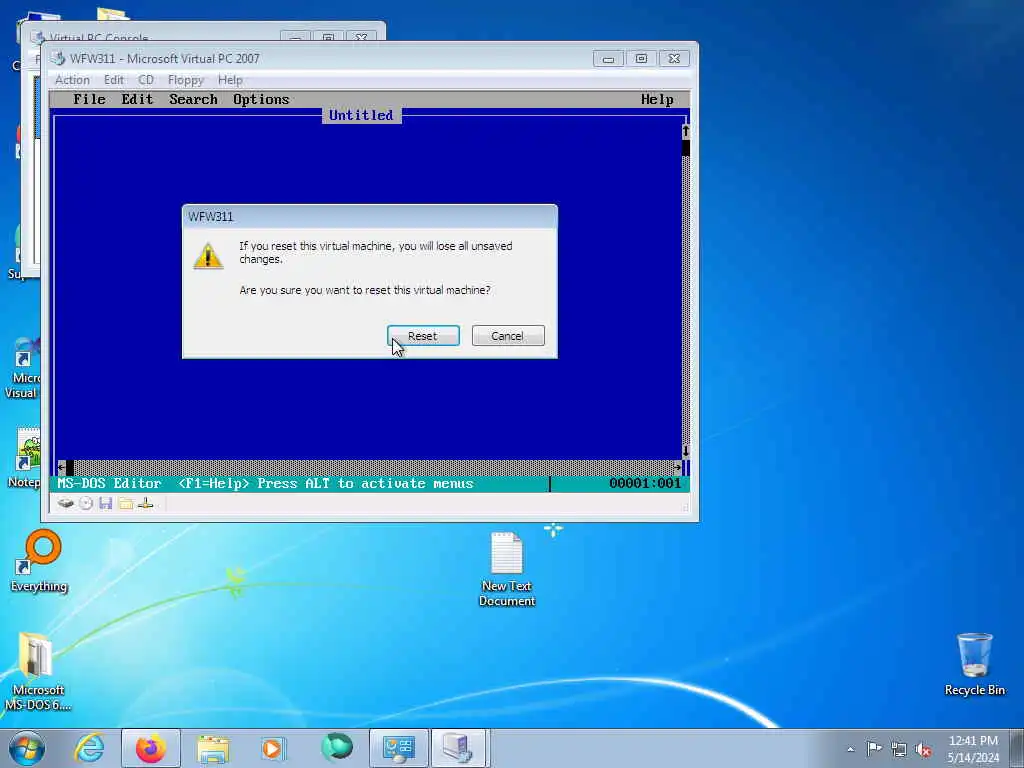Viewport: 1024px width, 768px height.
Task: Select the Everything desktop shortcut
Action: tap(39, 561)
